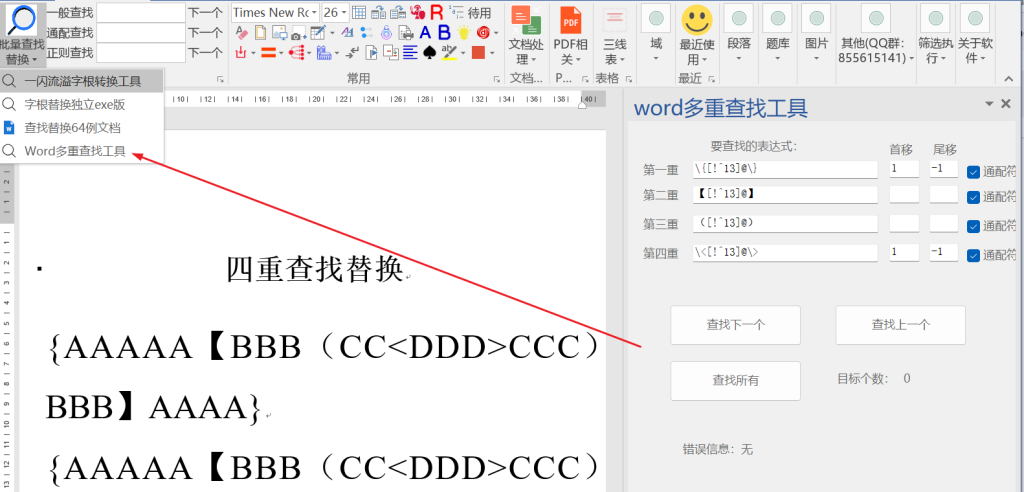The height and width of the screenshot is (492, 1024).
Task: Click the printer document icon
Action: pos(406,32)
